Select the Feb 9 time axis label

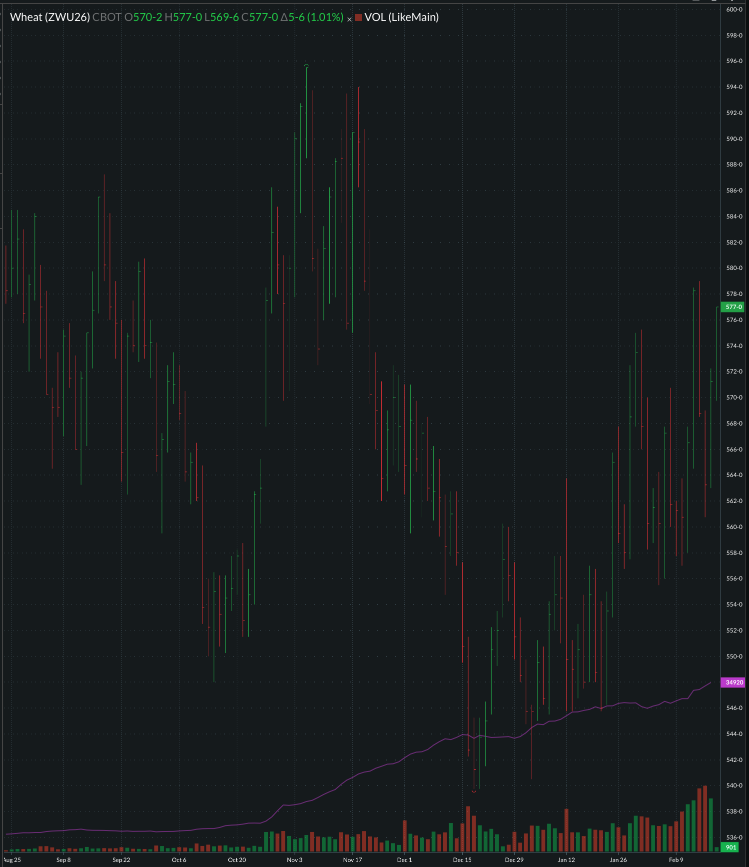(676, 859)
